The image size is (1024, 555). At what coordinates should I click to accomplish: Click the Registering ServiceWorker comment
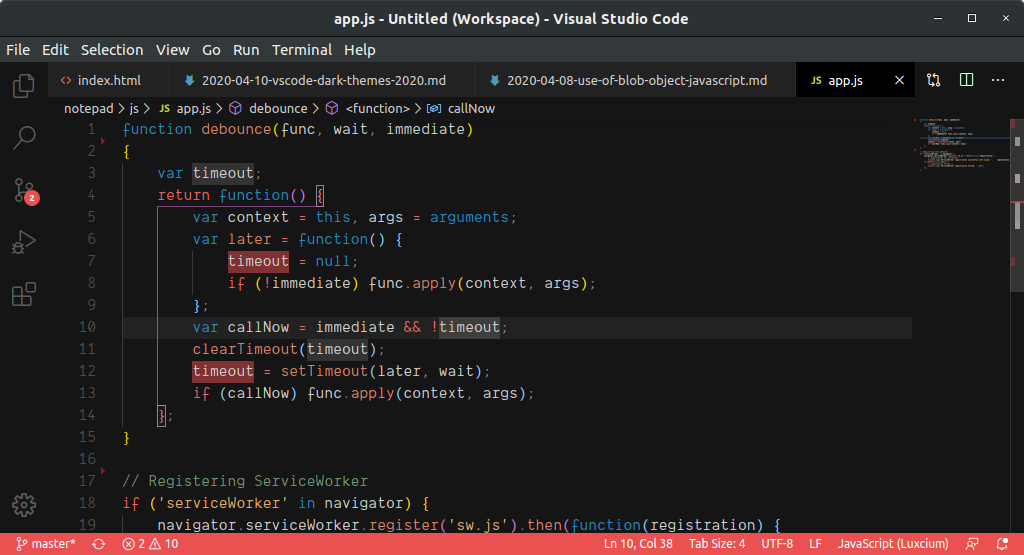click(x=245, y=481)
